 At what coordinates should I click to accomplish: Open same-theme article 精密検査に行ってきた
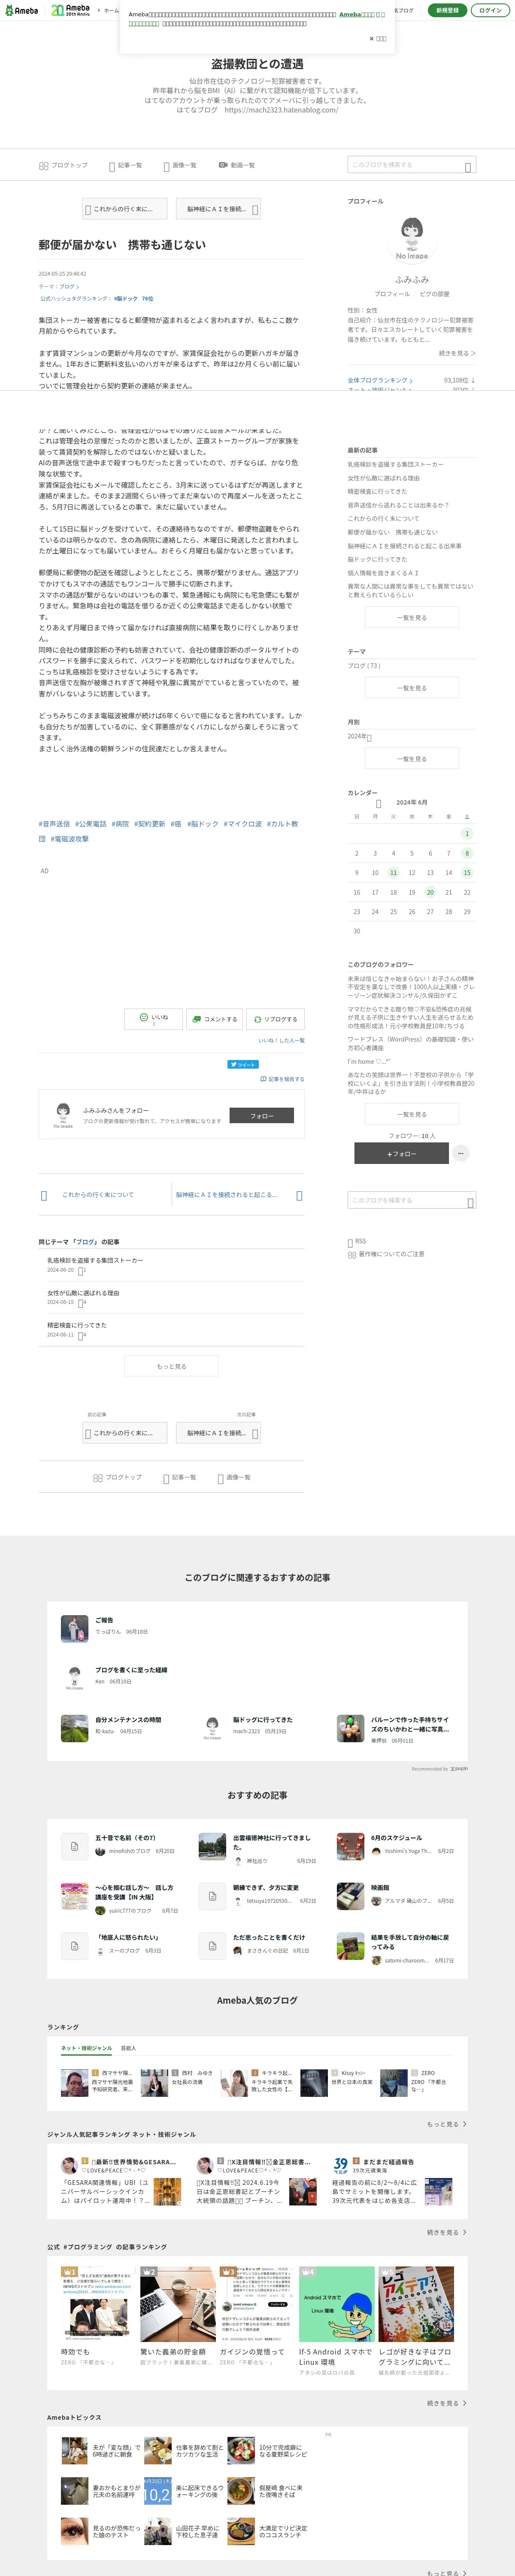[77, 1325]
